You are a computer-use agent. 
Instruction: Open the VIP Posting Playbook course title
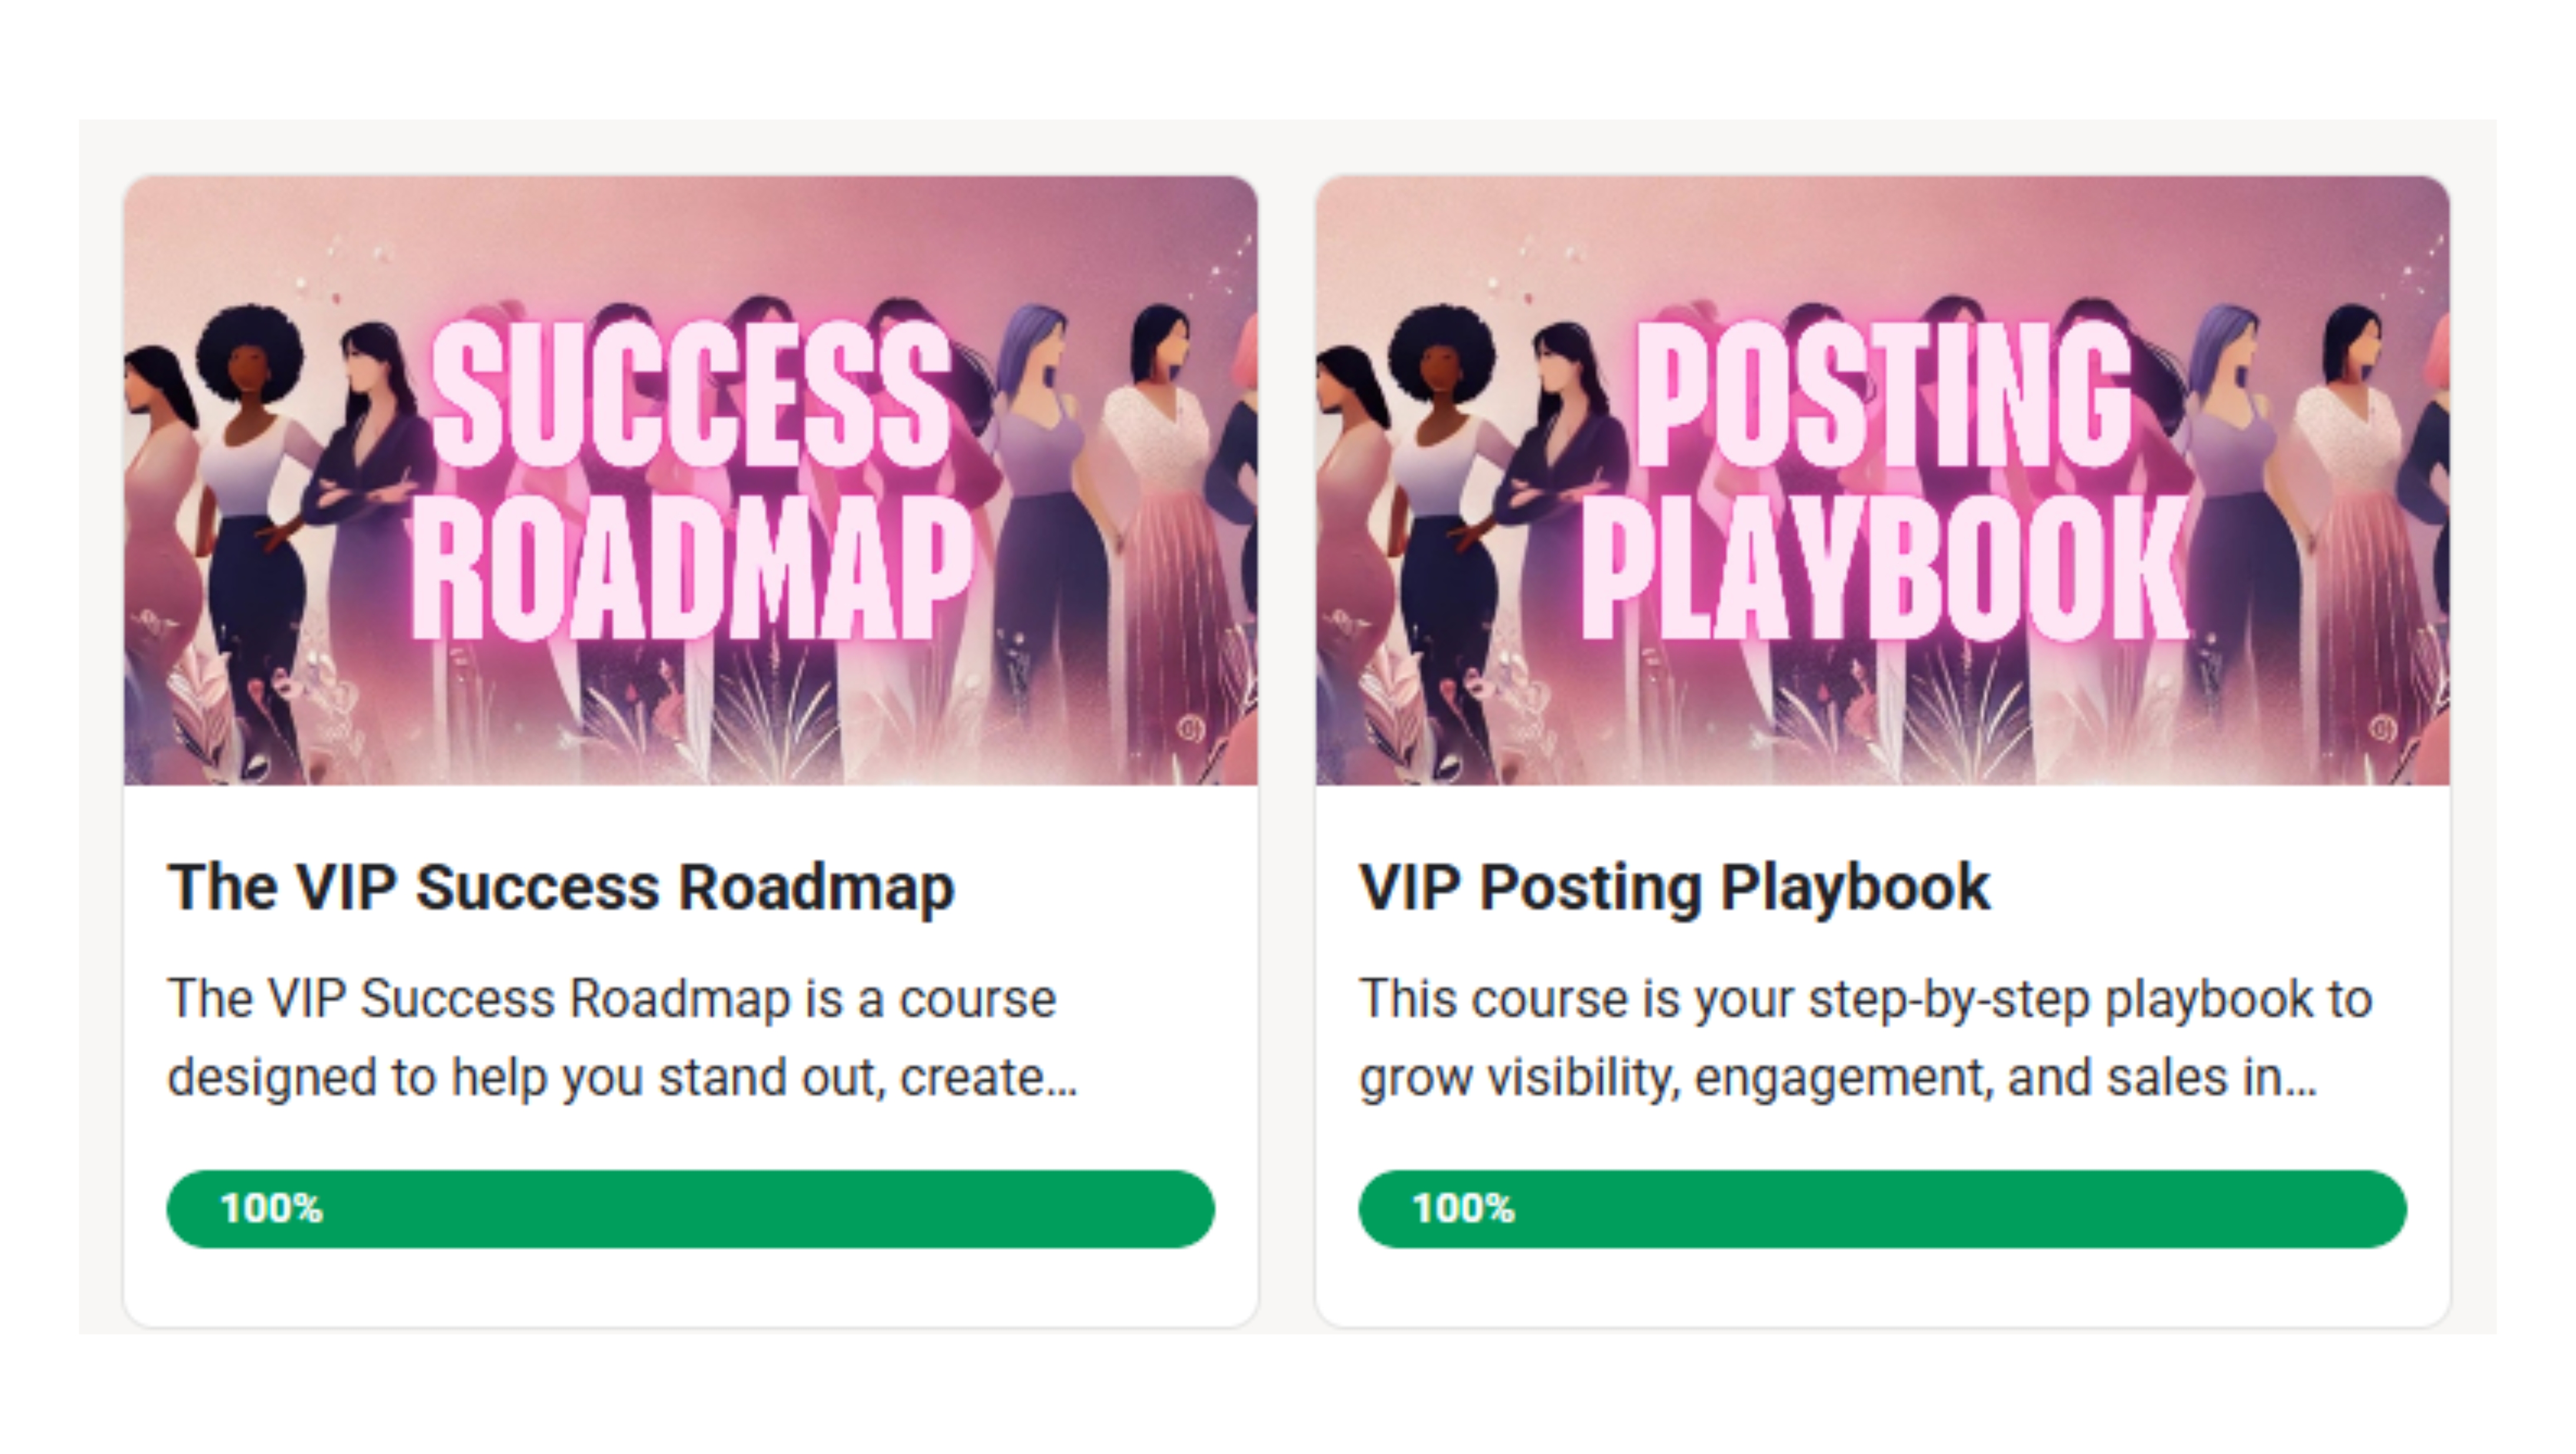point(1674,887)
